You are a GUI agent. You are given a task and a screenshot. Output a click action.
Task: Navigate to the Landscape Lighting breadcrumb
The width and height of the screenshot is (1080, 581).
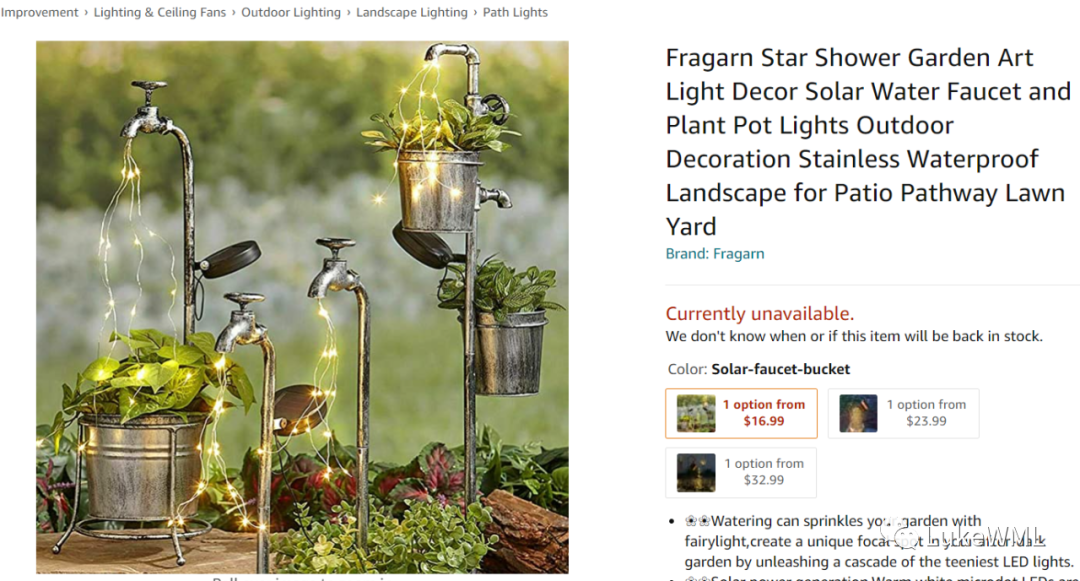click(x=411, y=12)
